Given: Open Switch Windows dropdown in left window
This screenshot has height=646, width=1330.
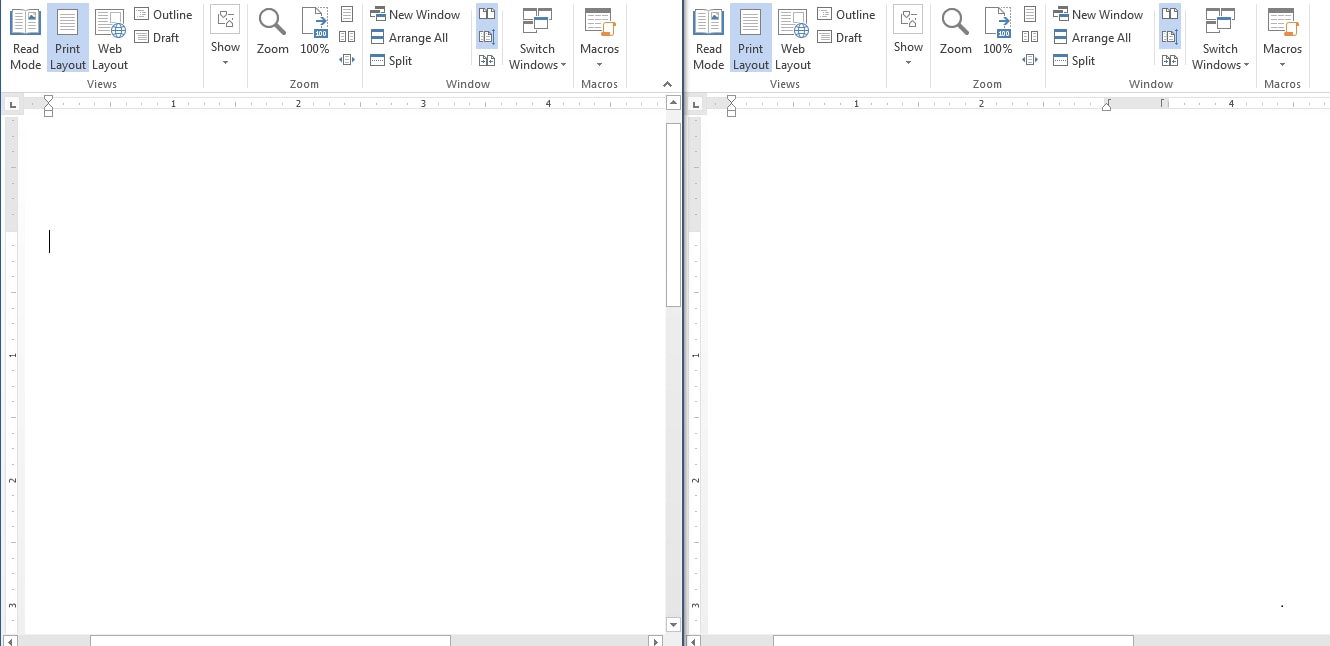Looking at the screenshot, I should coord(537,39).
